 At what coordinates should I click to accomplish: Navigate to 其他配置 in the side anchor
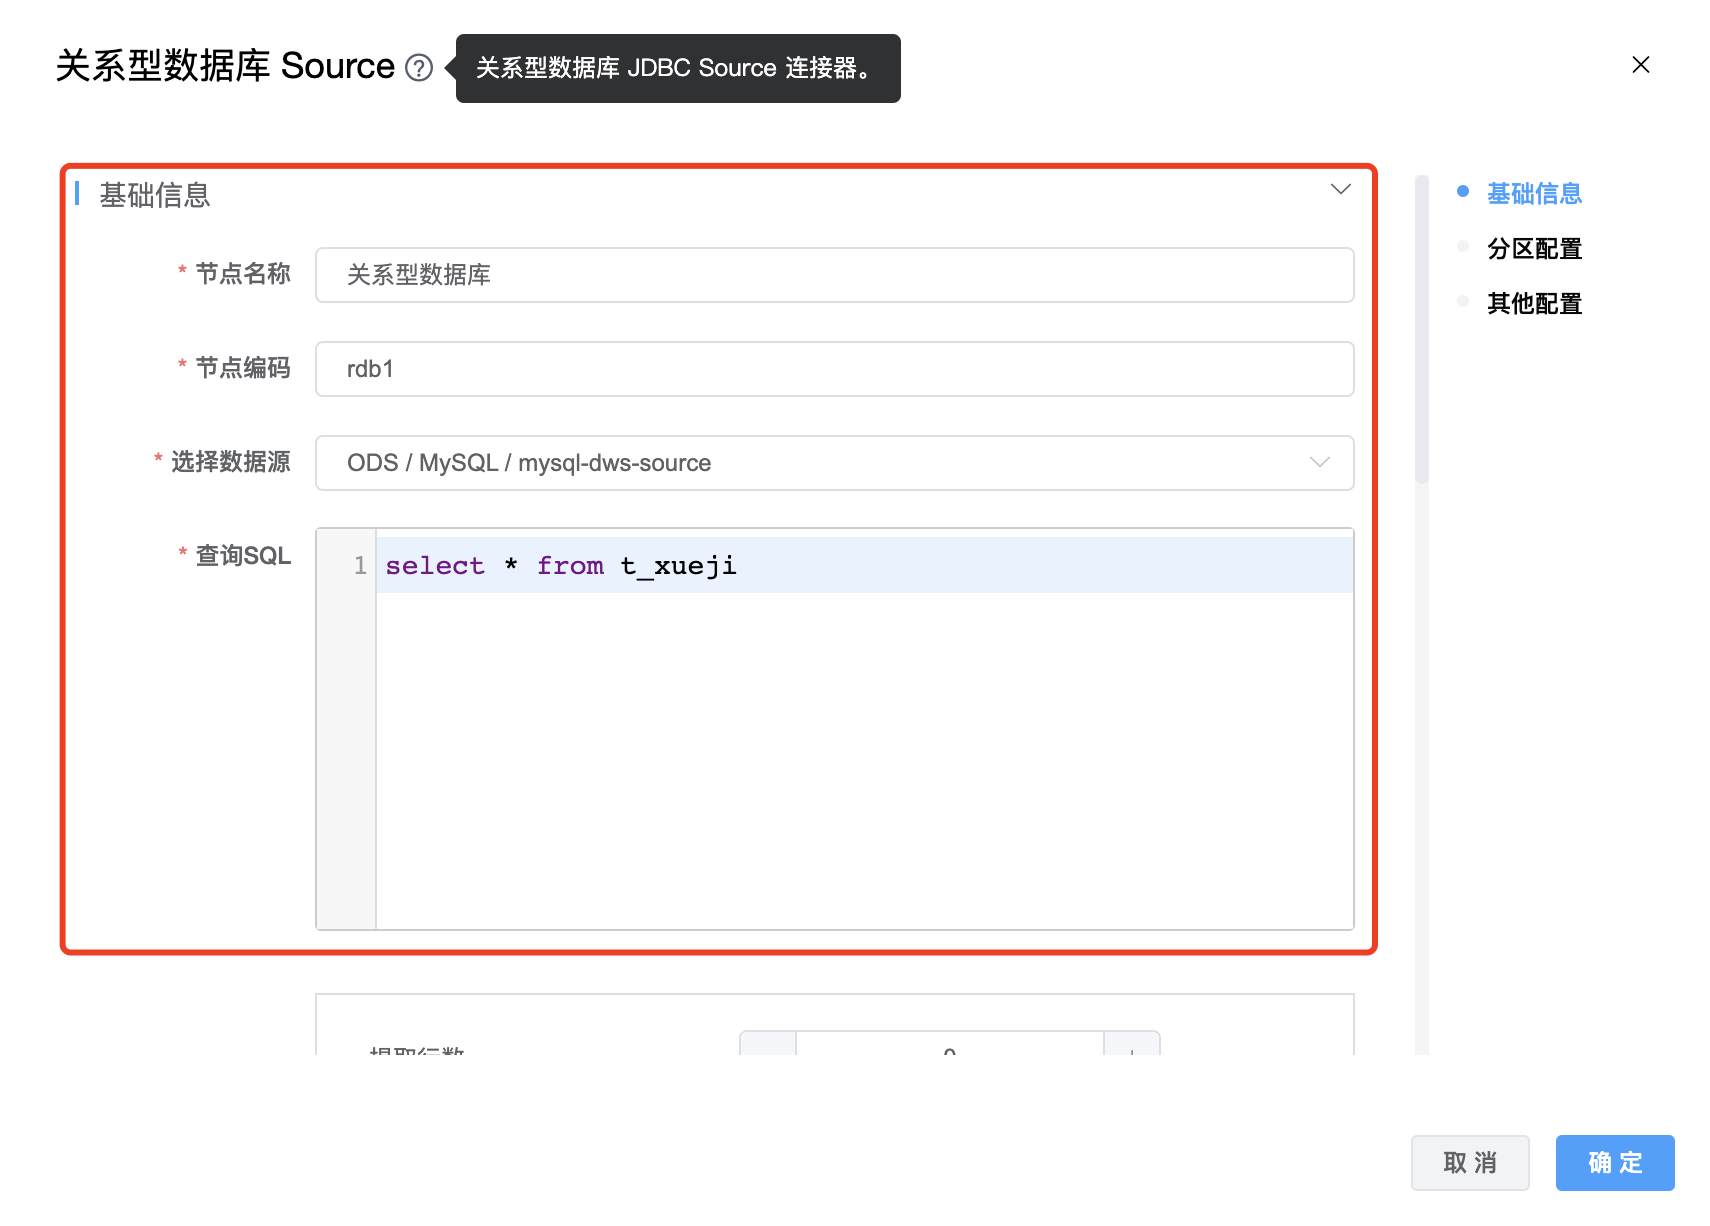pyautogui.click(x=1534, y=304)
